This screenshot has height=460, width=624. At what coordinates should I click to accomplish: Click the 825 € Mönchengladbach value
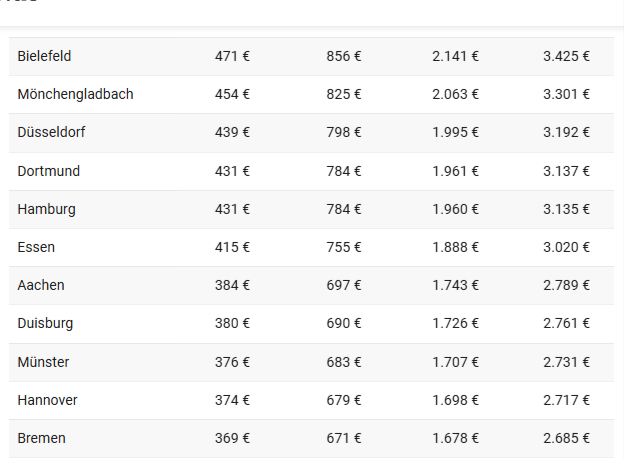344,94
